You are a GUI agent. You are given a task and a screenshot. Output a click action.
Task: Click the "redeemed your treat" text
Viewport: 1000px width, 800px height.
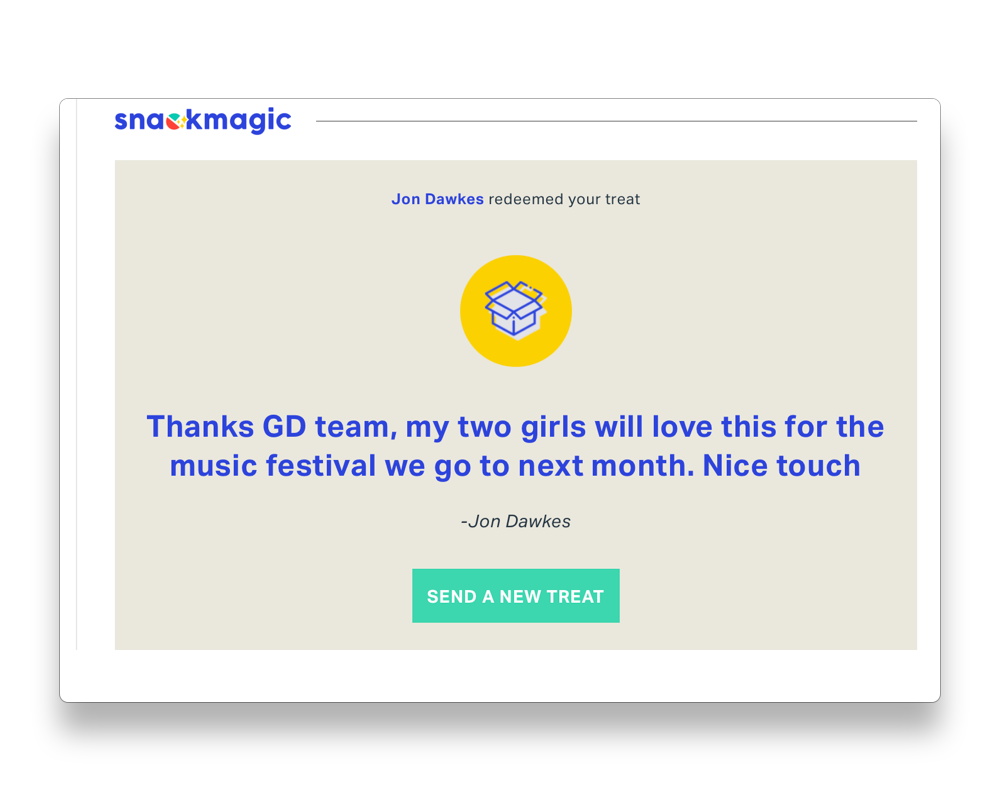[564, 199]
